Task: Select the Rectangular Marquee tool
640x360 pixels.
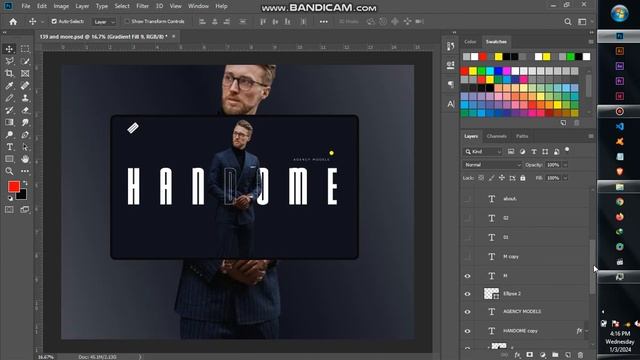Action: [x=25, y=49]
